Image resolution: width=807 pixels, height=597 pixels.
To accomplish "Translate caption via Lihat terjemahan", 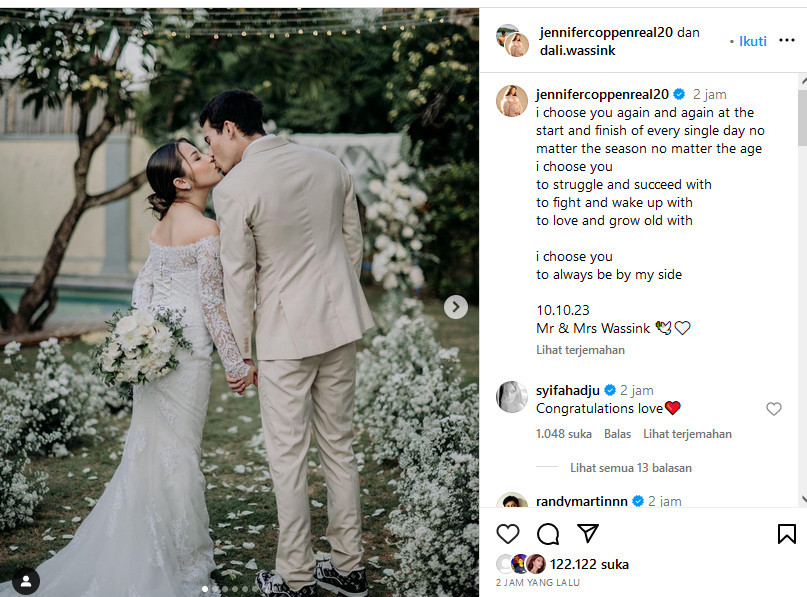I will (580, 350).
